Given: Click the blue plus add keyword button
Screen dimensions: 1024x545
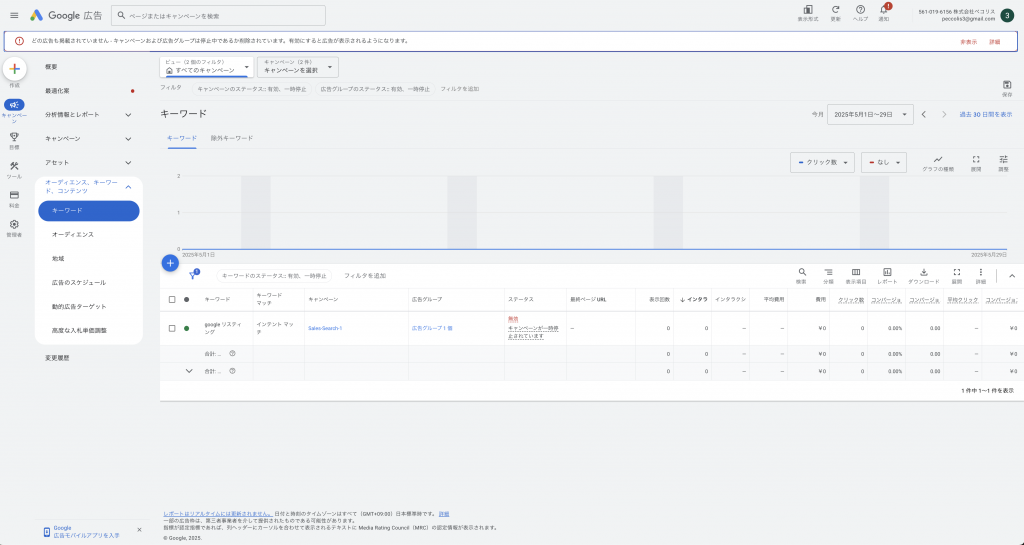Looking at the screenshot, I should 170,263.
